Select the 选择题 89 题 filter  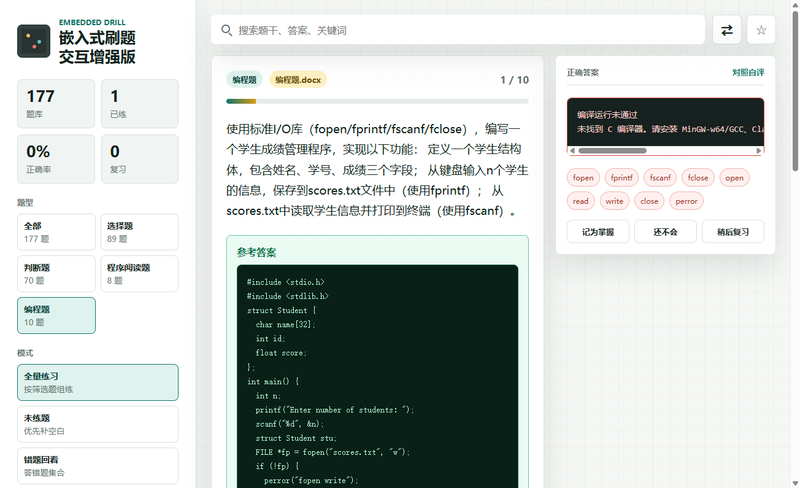139,232
